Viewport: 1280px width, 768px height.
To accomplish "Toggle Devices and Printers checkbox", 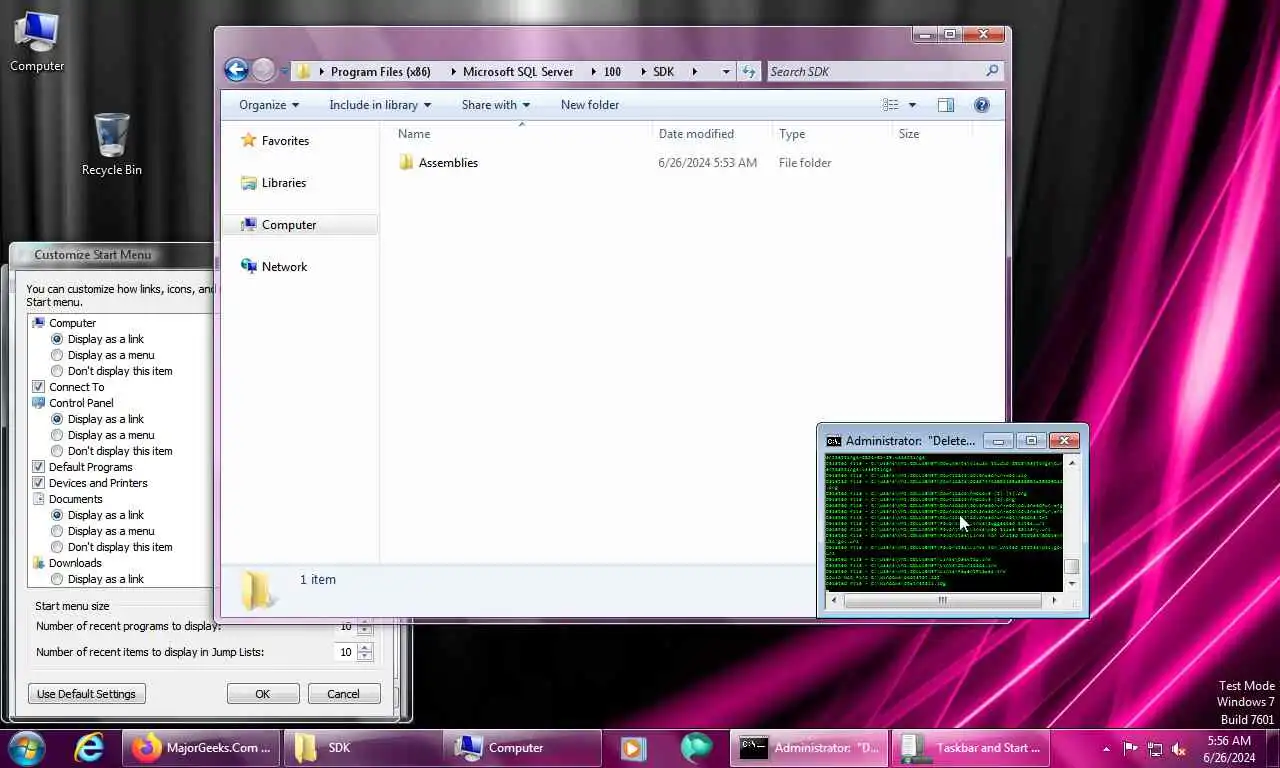I will (39, 483).
